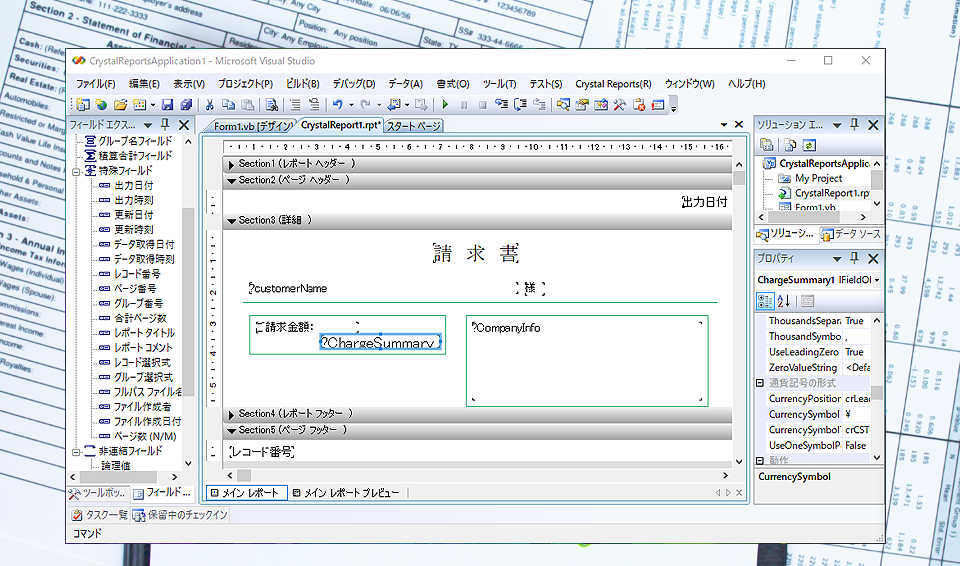The width and height of the screenshot is (960, 566).
Task: Open Object Browser toolbar icon
Action: tap(601, 105)
